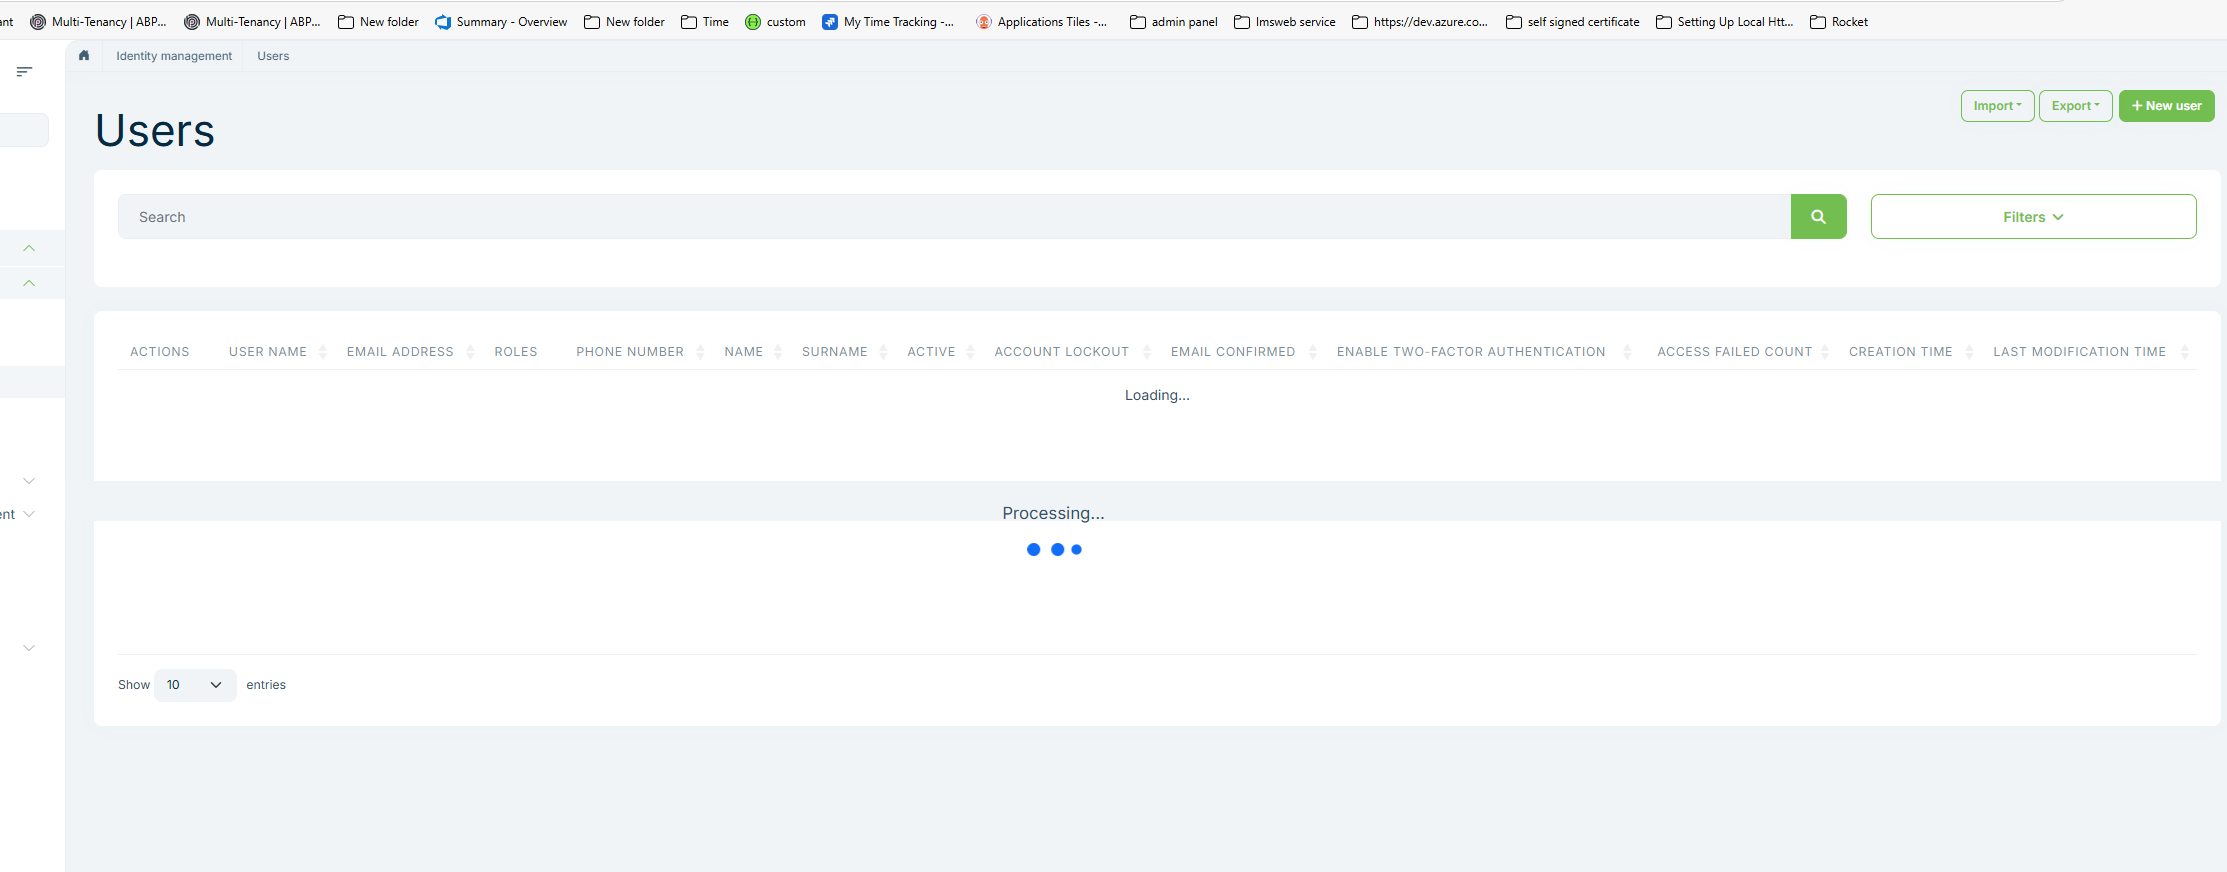Image resolution: width=2227 pixels, height=872 pixels.
Task: Sort by User Name column arrows
Action: [322, 352]
